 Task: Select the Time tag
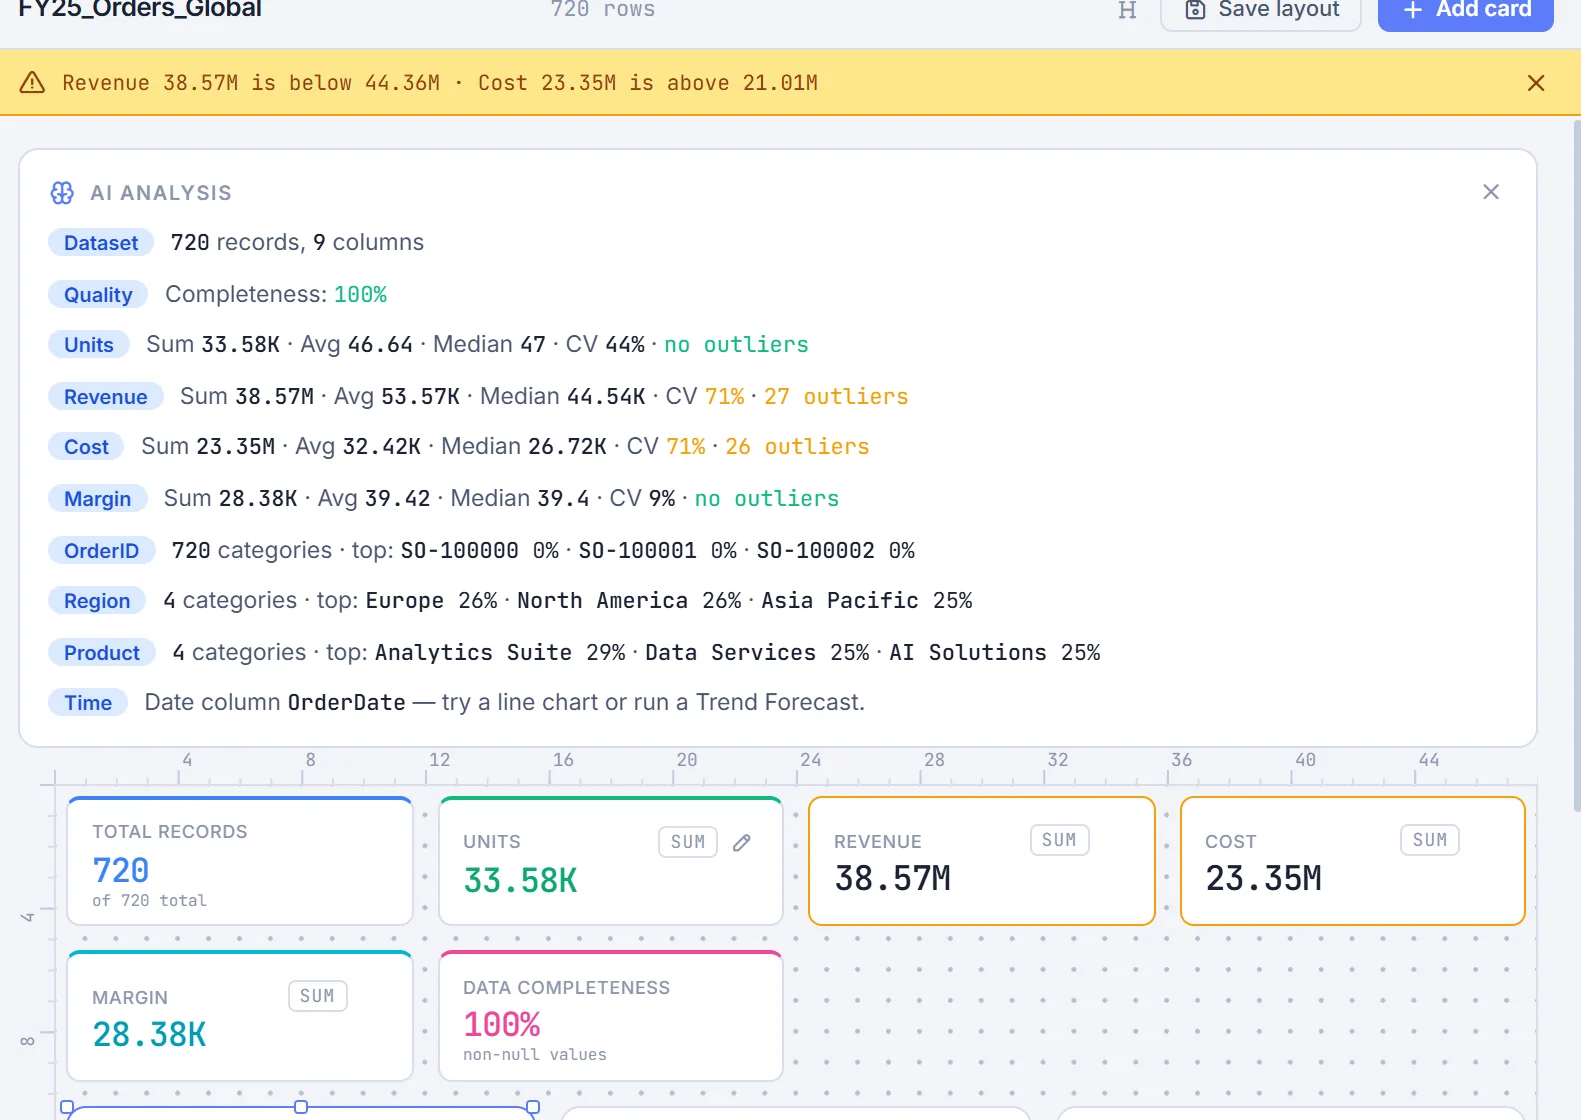88,703
